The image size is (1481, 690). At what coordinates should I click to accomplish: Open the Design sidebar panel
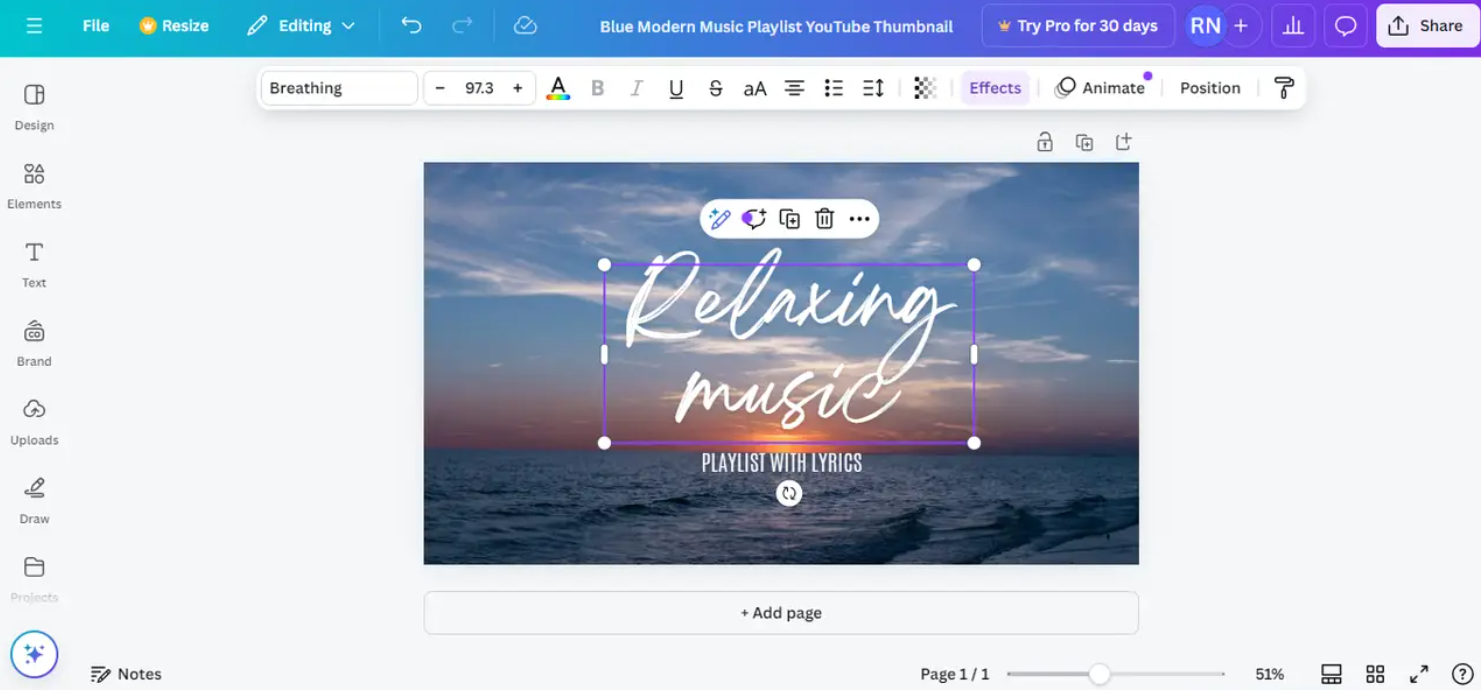(34, 107)
